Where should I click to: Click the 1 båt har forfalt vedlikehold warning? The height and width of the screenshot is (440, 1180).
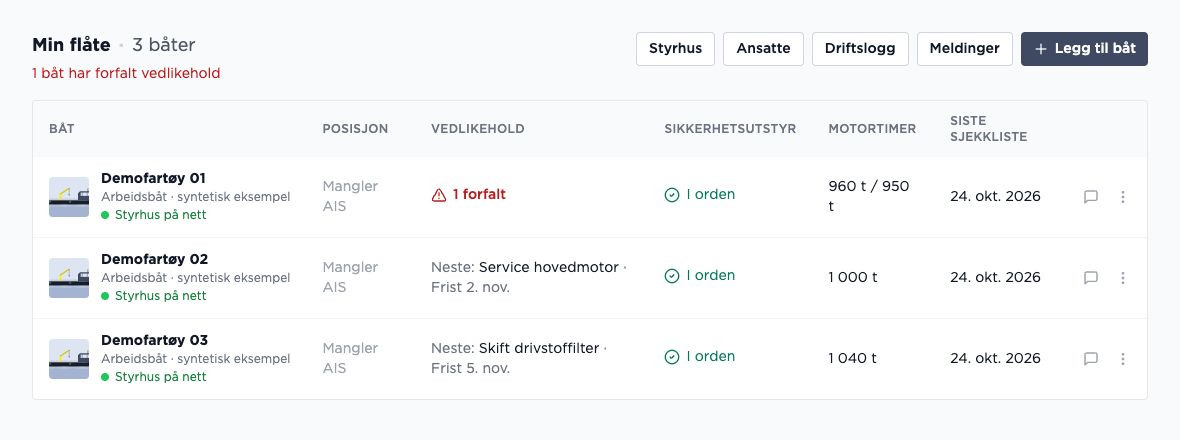click(x=126, y=74)
